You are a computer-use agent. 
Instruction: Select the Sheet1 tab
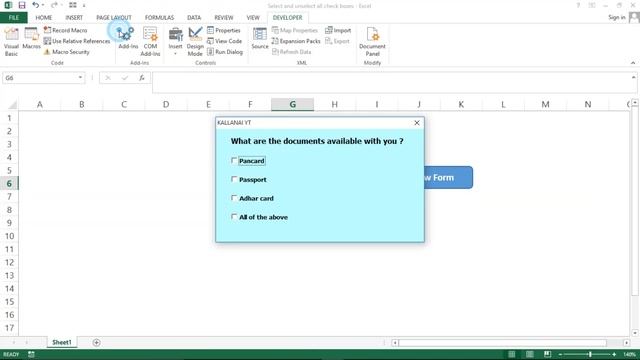click(x=62, y=342)
